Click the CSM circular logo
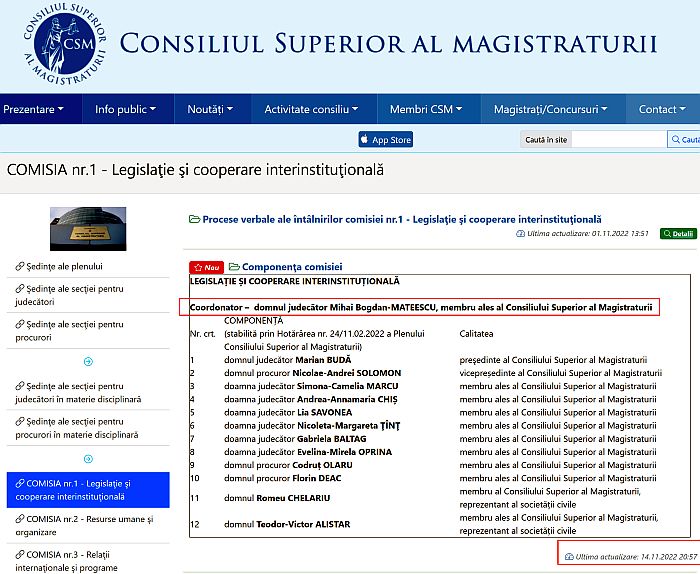 coord(65,44)
